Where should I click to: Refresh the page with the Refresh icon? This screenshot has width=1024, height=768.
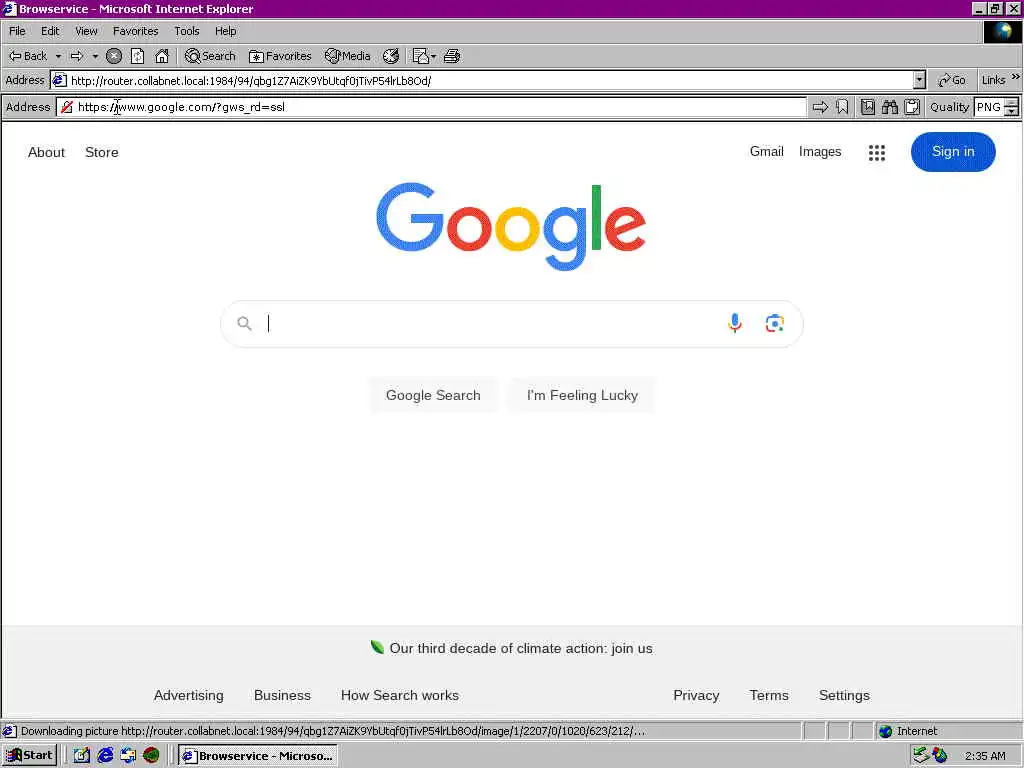pyautogui.click(x=137, y=56)
